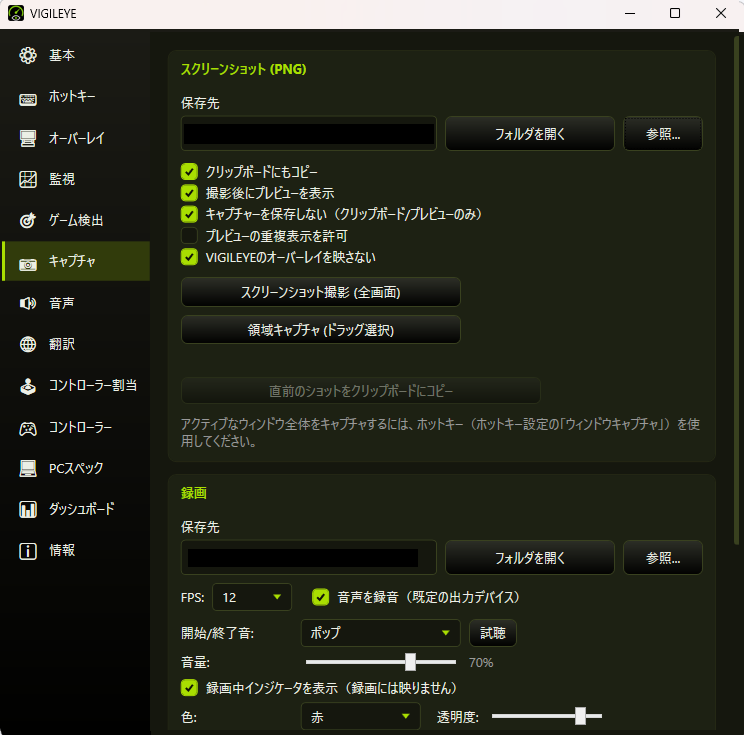Click the chart icon for ダッシュボード

point(28,510)
